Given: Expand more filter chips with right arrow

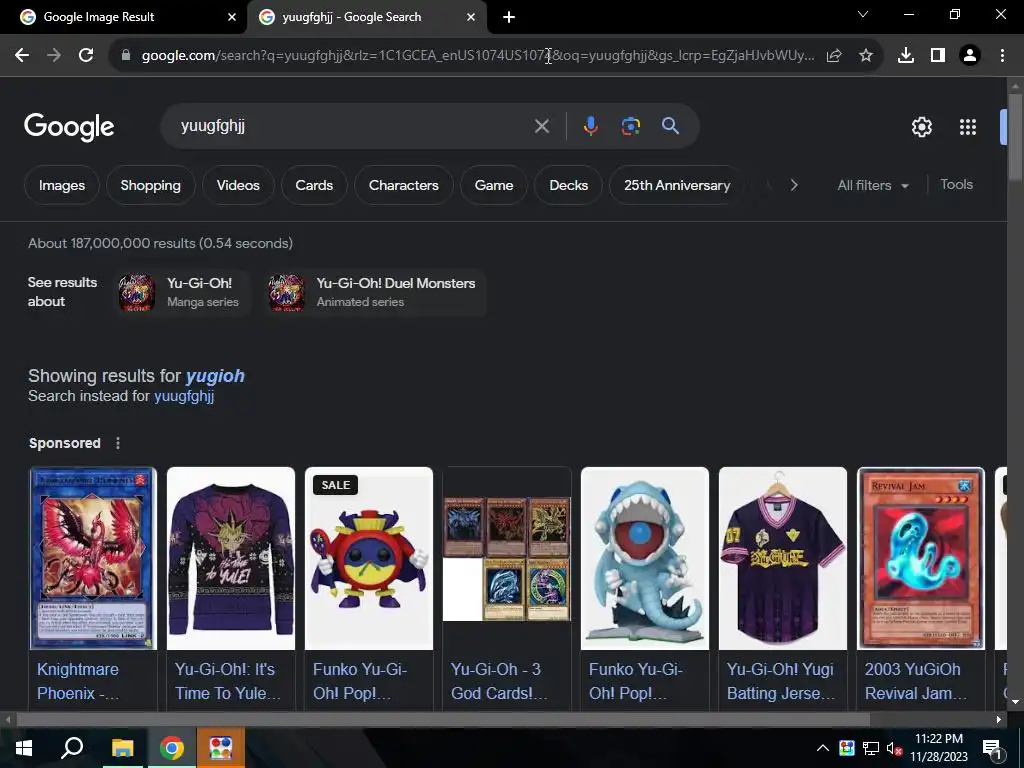Looking at the screenshot, I should coord(793,185).
